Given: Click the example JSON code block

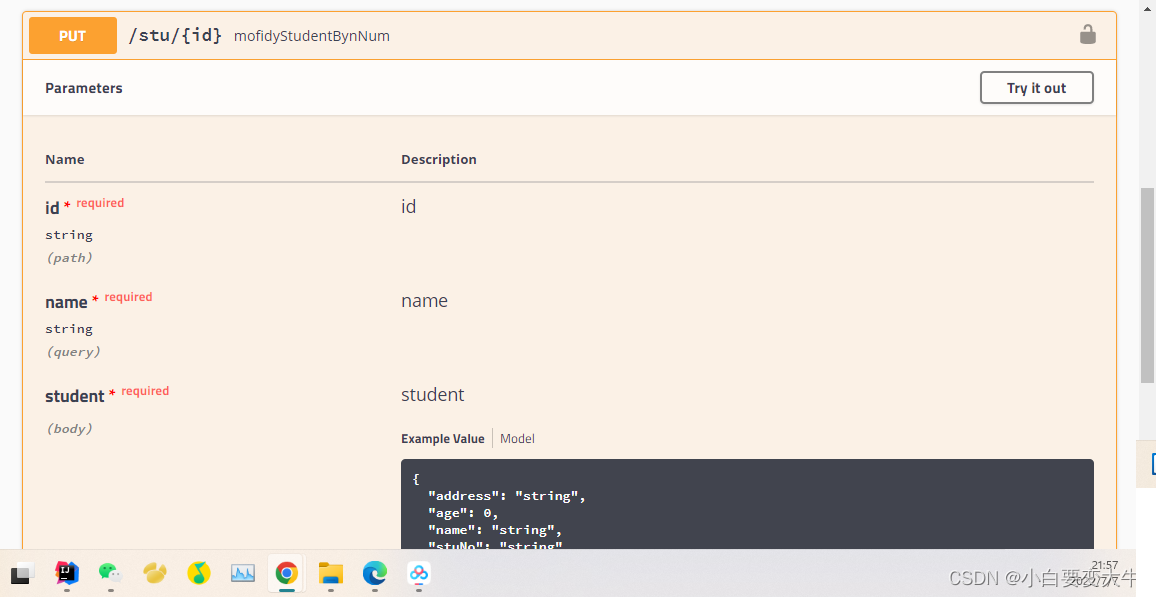Looking at the screenshot, I should pyautogui.click(x=747, y=504).
